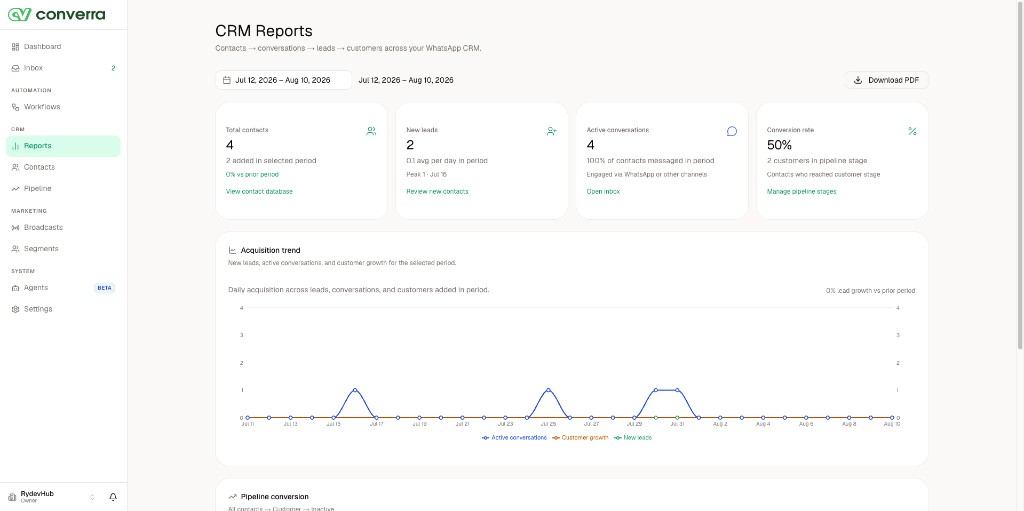Toggle Active conversations legend item
This screenshot has width=1024, height=511.
(x=515, y=437)
